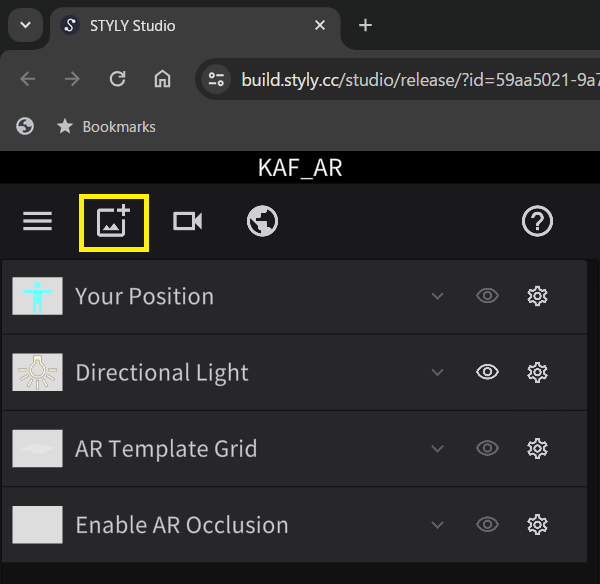
Task: Toggle visibility eye for AR Template Grid
Action: coord(487,448)
